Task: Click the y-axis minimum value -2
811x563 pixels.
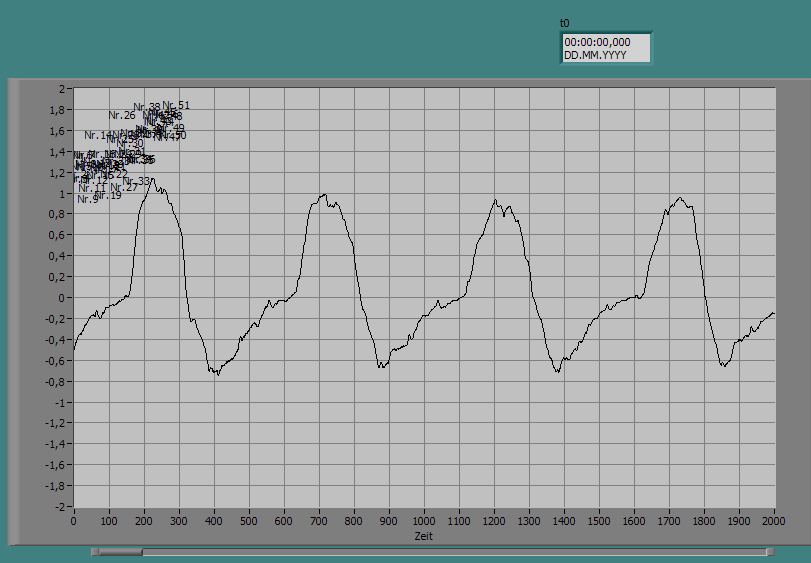Action: click(x=60, y=507)
